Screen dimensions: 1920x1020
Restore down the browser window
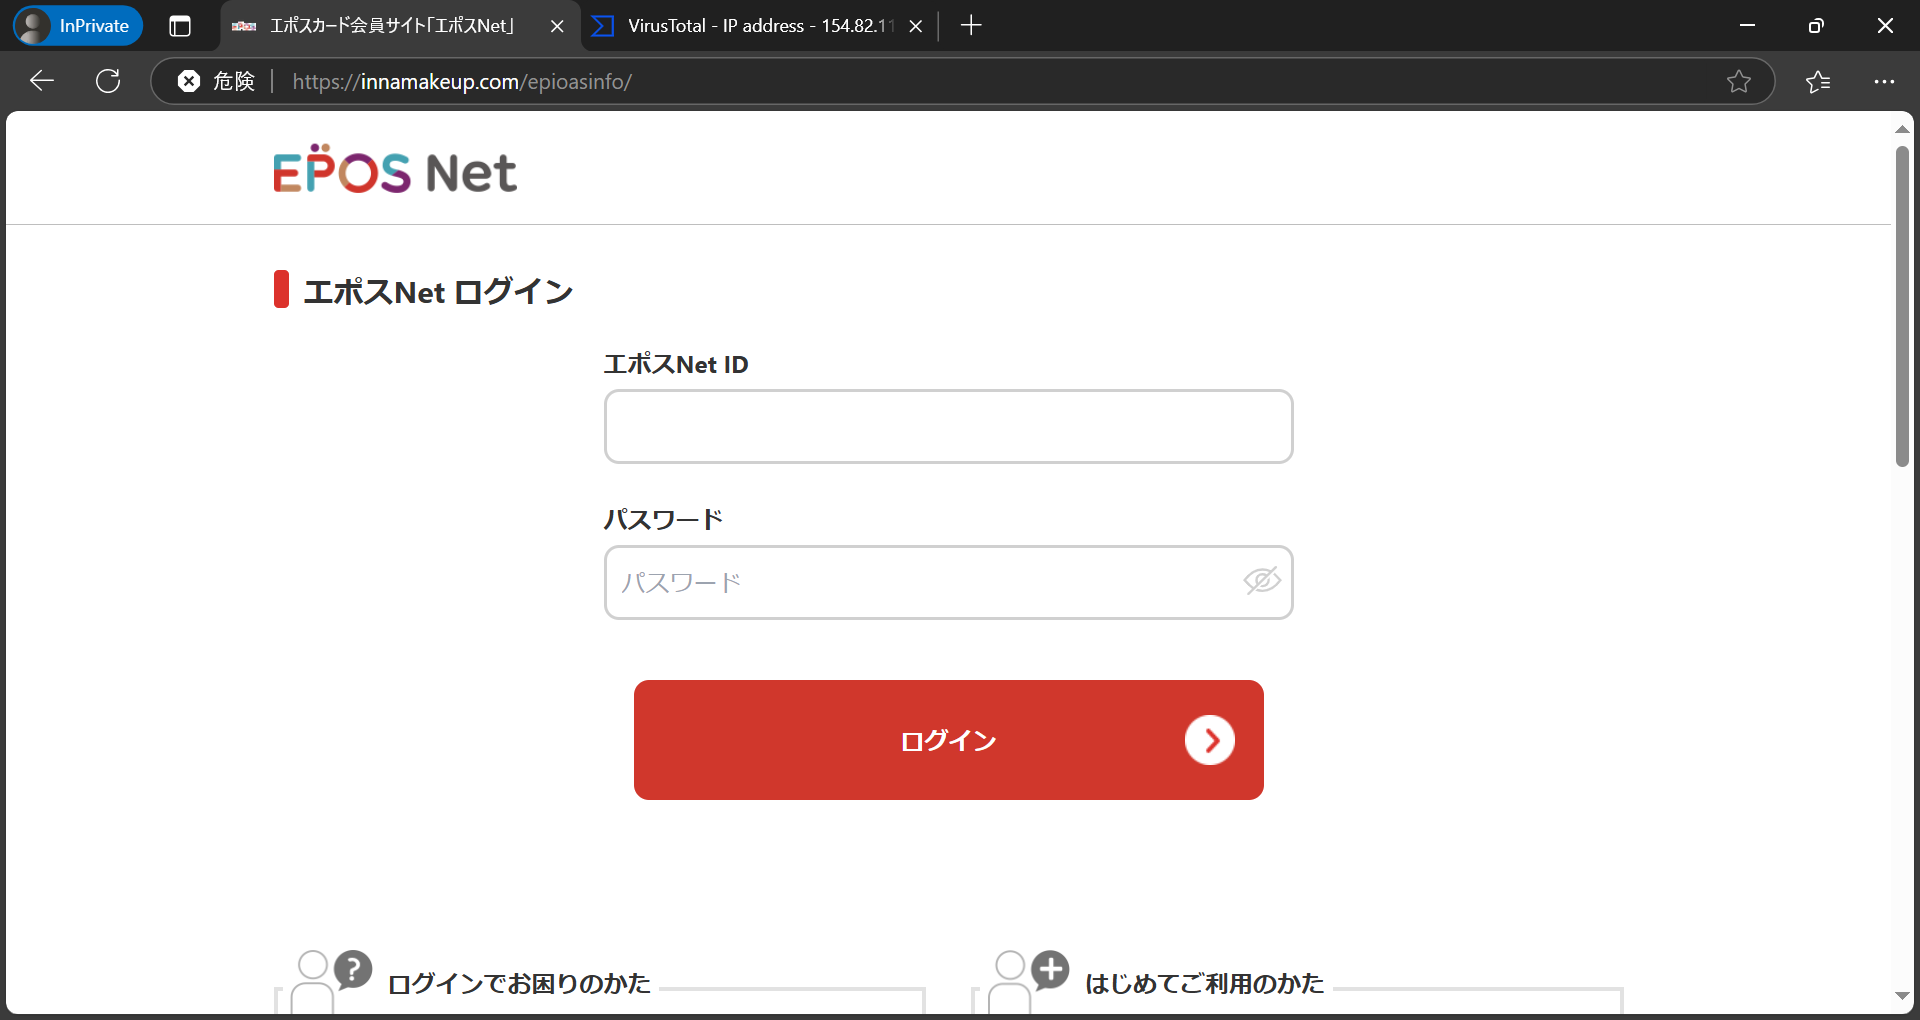[x=1816, y=26]
